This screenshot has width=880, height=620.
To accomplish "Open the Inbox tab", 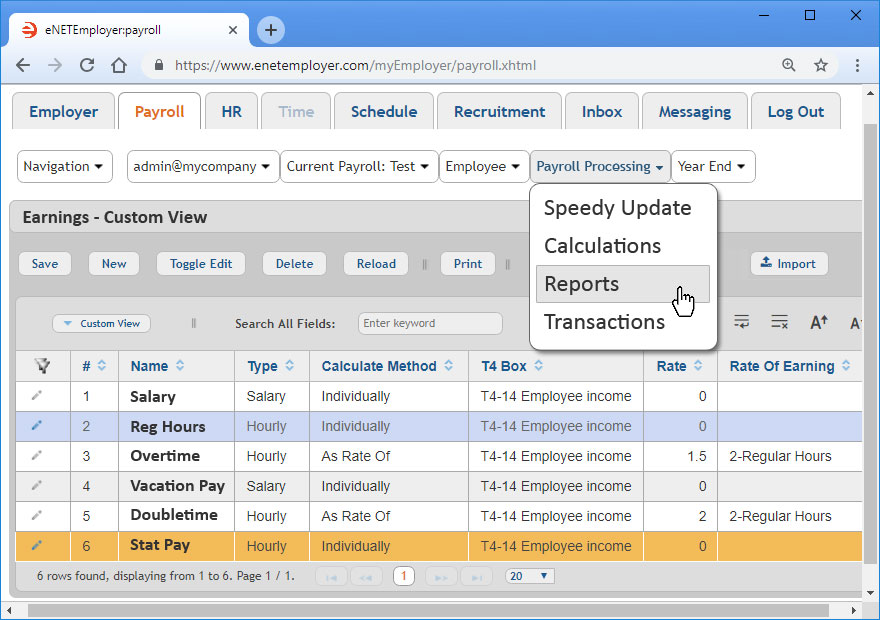I will 602,111.
